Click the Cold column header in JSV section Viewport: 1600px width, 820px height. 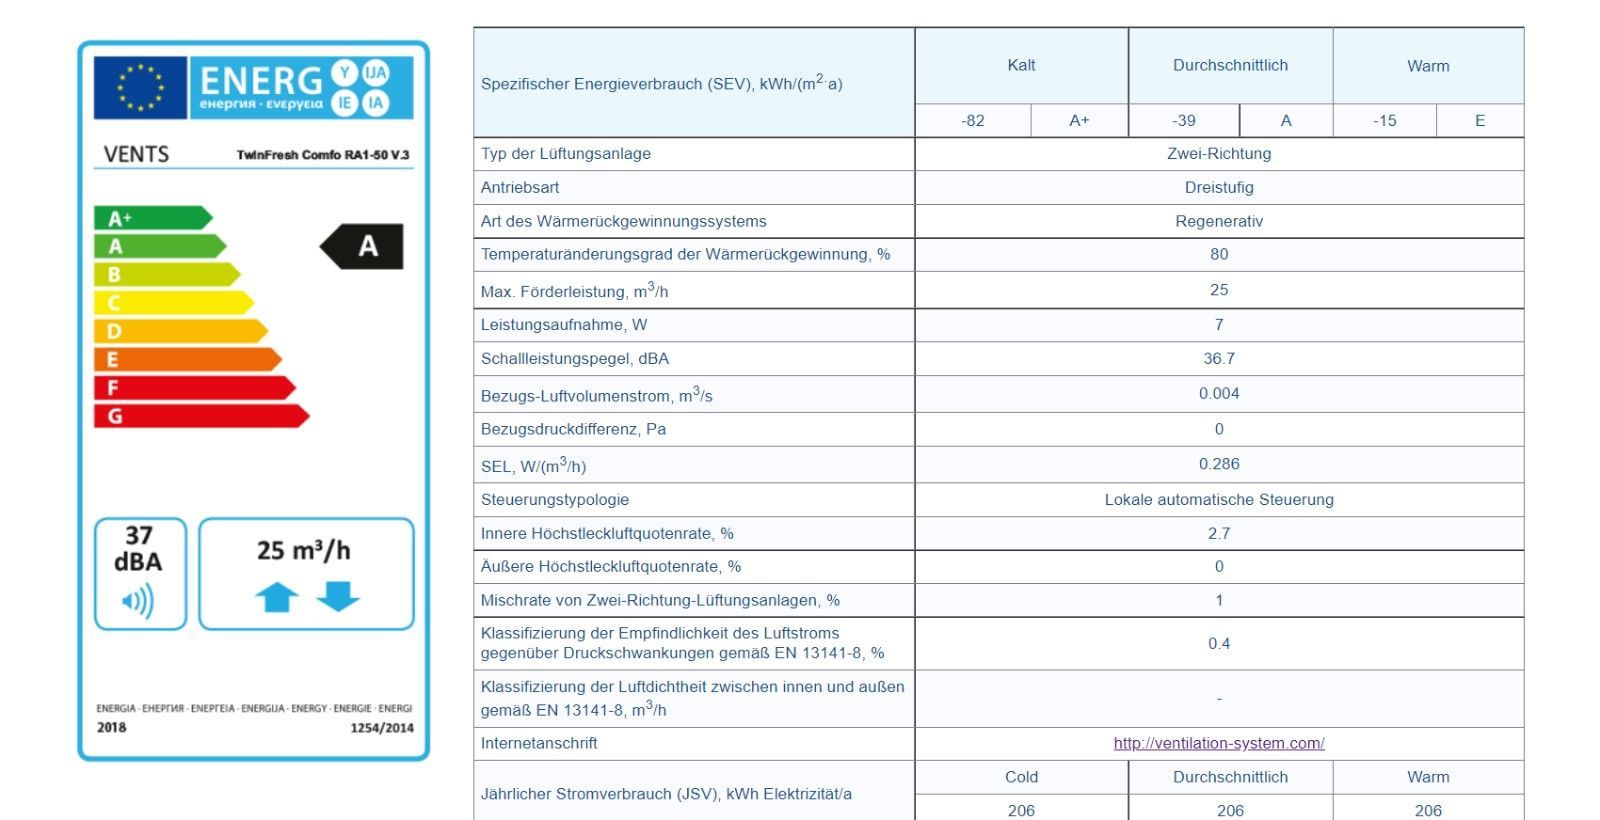pyautogui.click(x=1021, y=777)
